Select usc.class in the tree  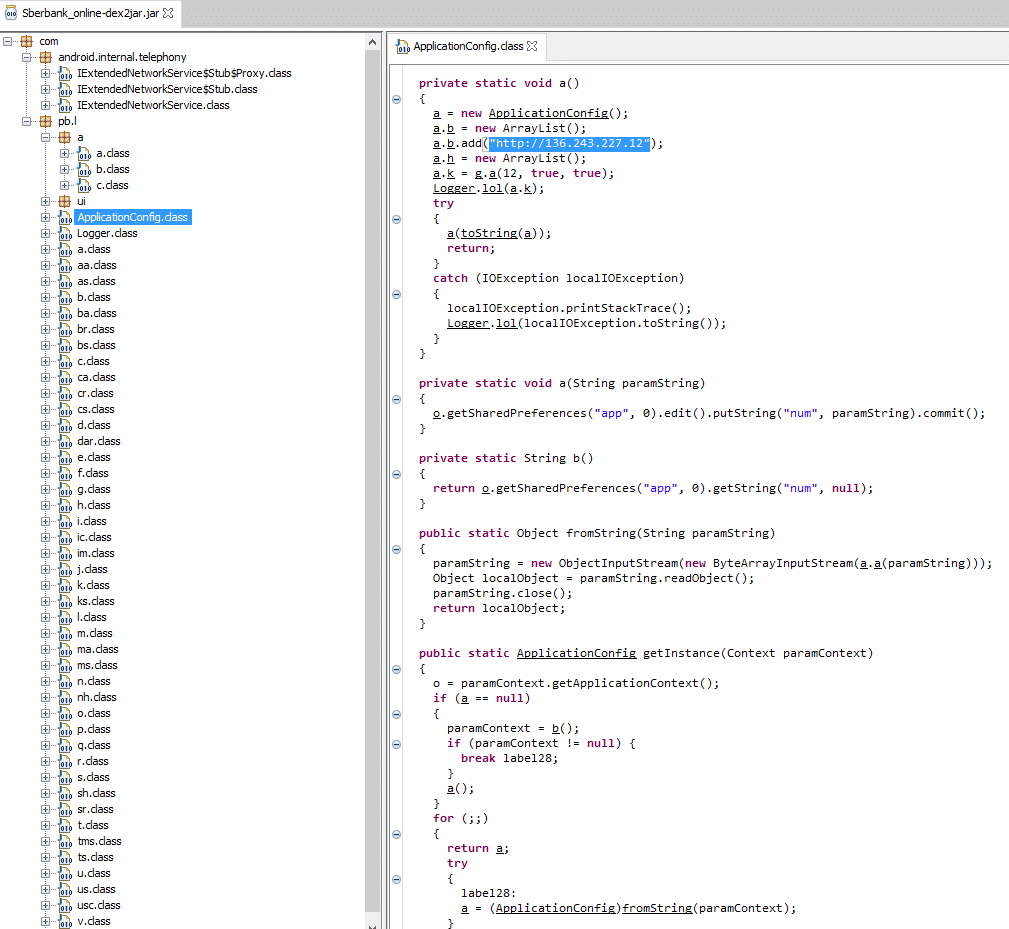tap(98, 905)
